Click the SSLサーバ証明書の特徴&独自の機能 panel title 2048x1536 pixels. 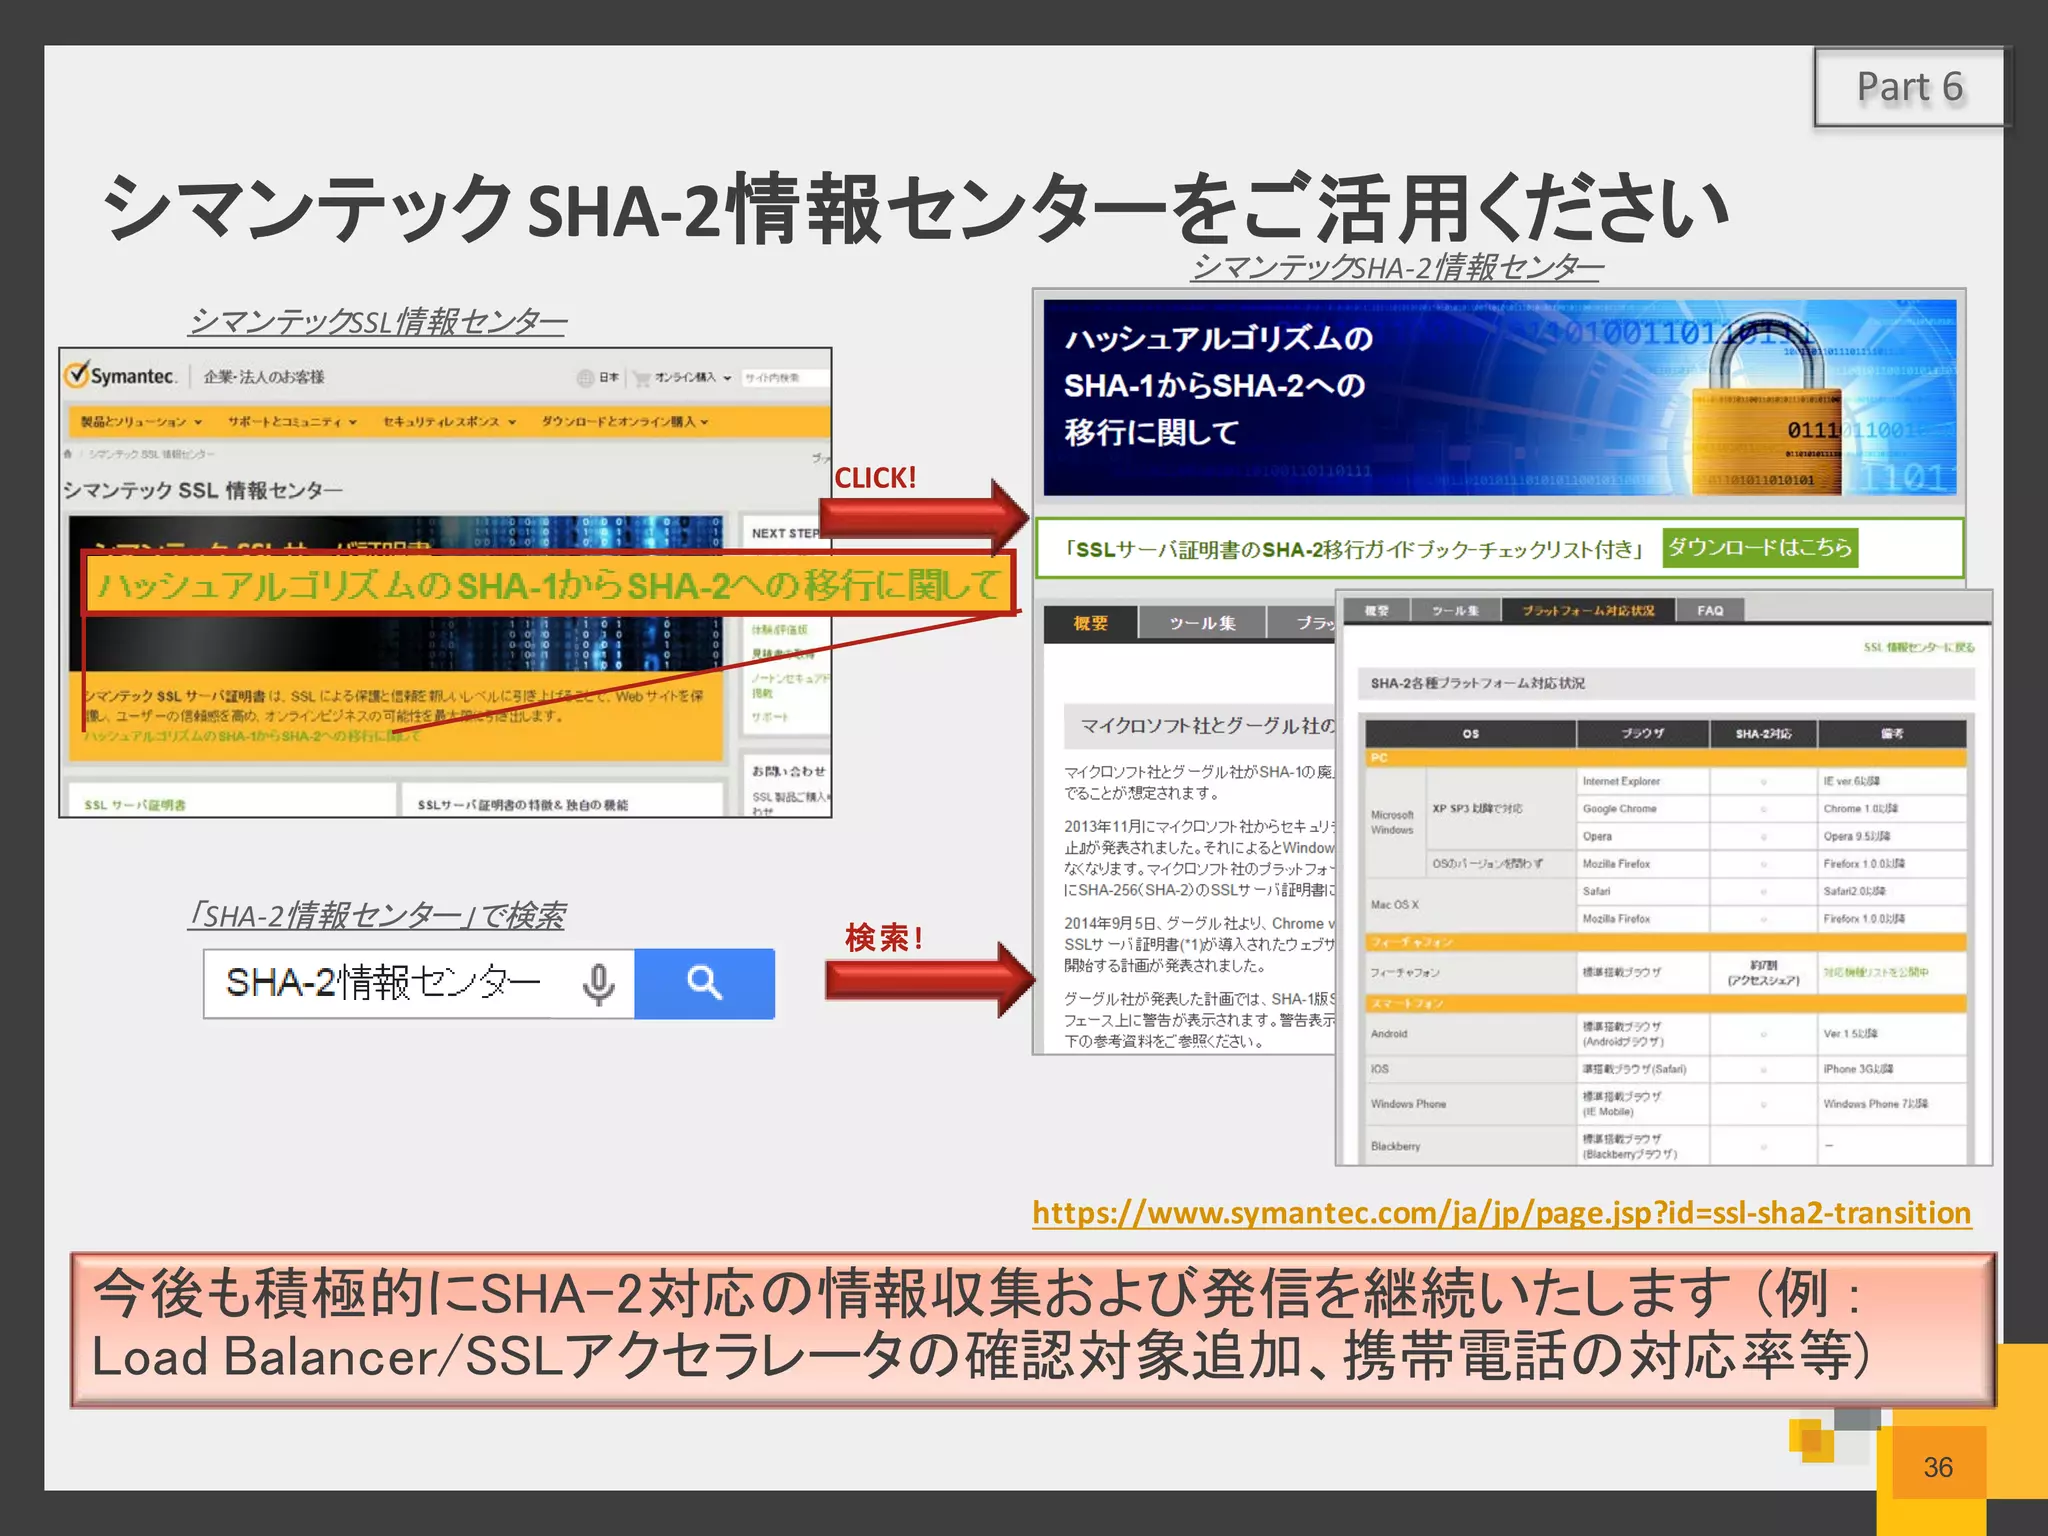click(522, 805)
